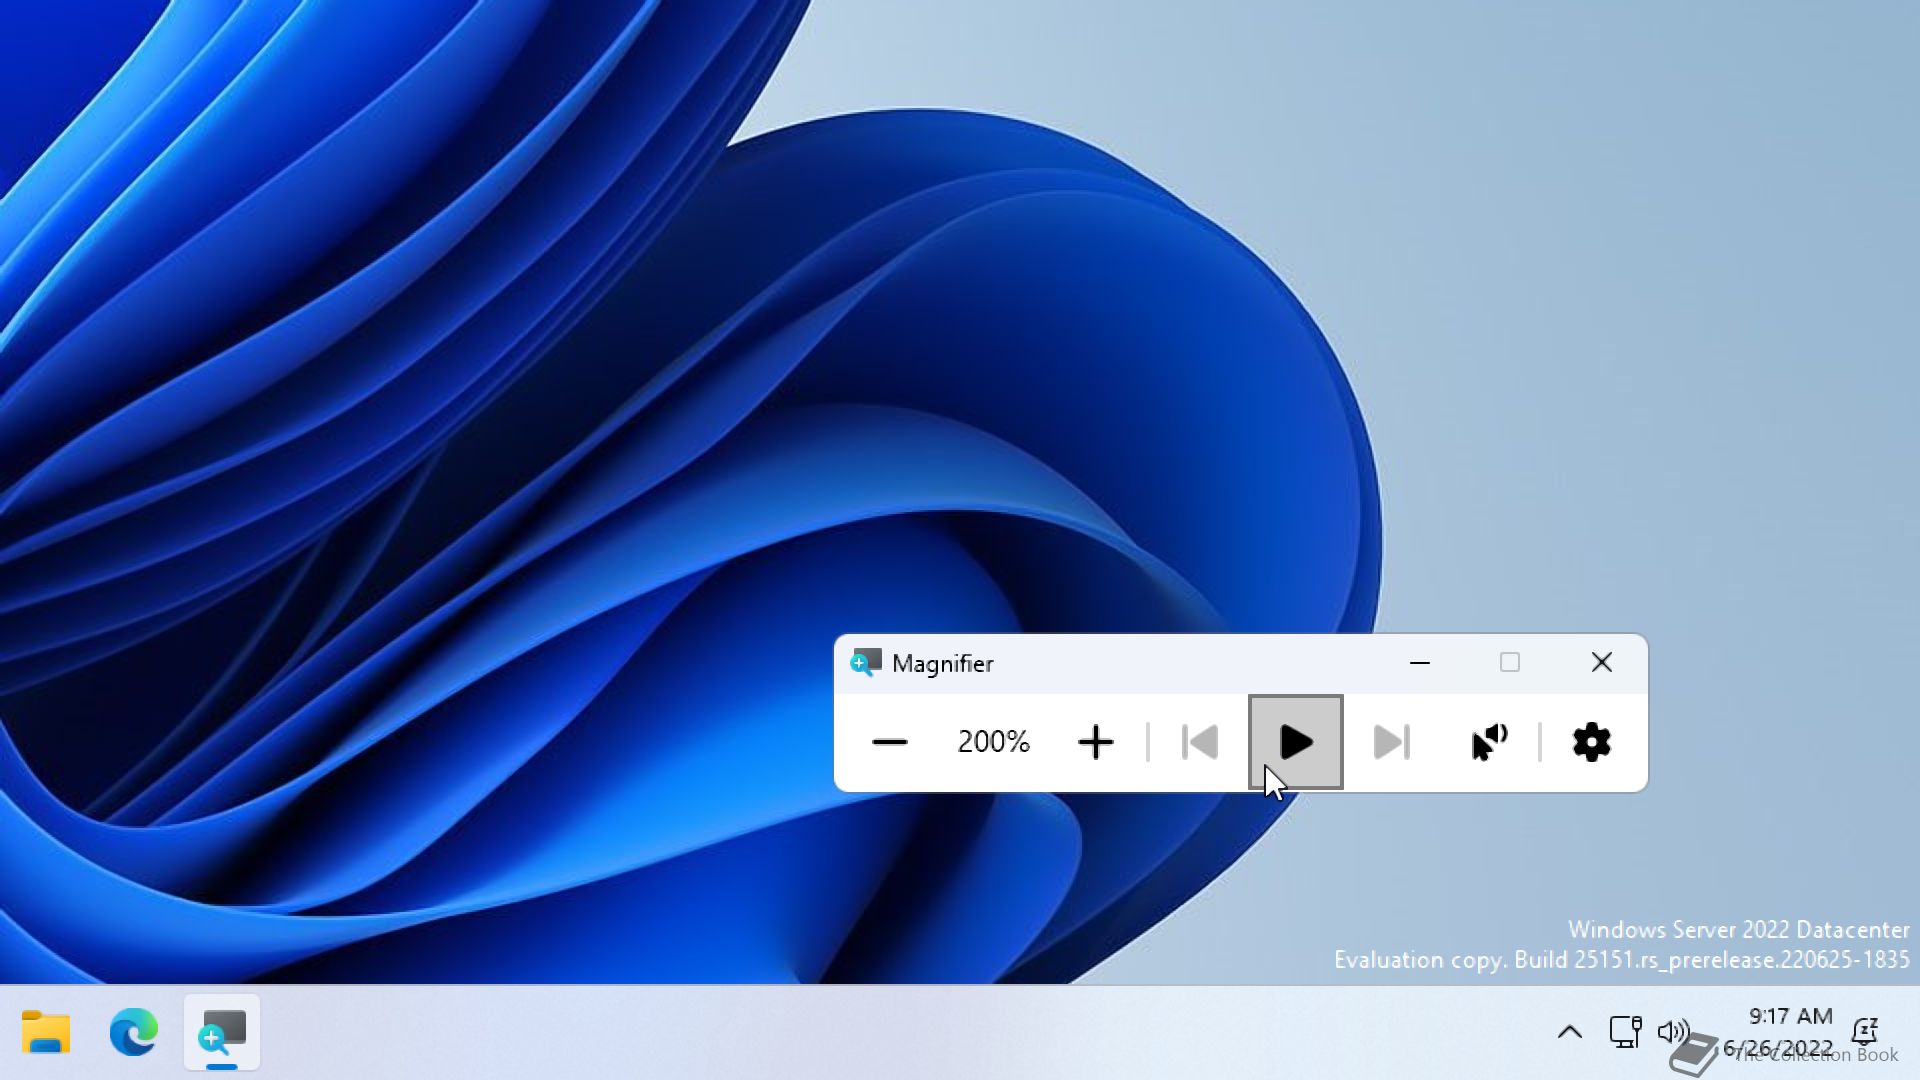Expand hidden system tray icons chevron
Viewport: 1920px width, 1080px height.
[1569, 1032]
